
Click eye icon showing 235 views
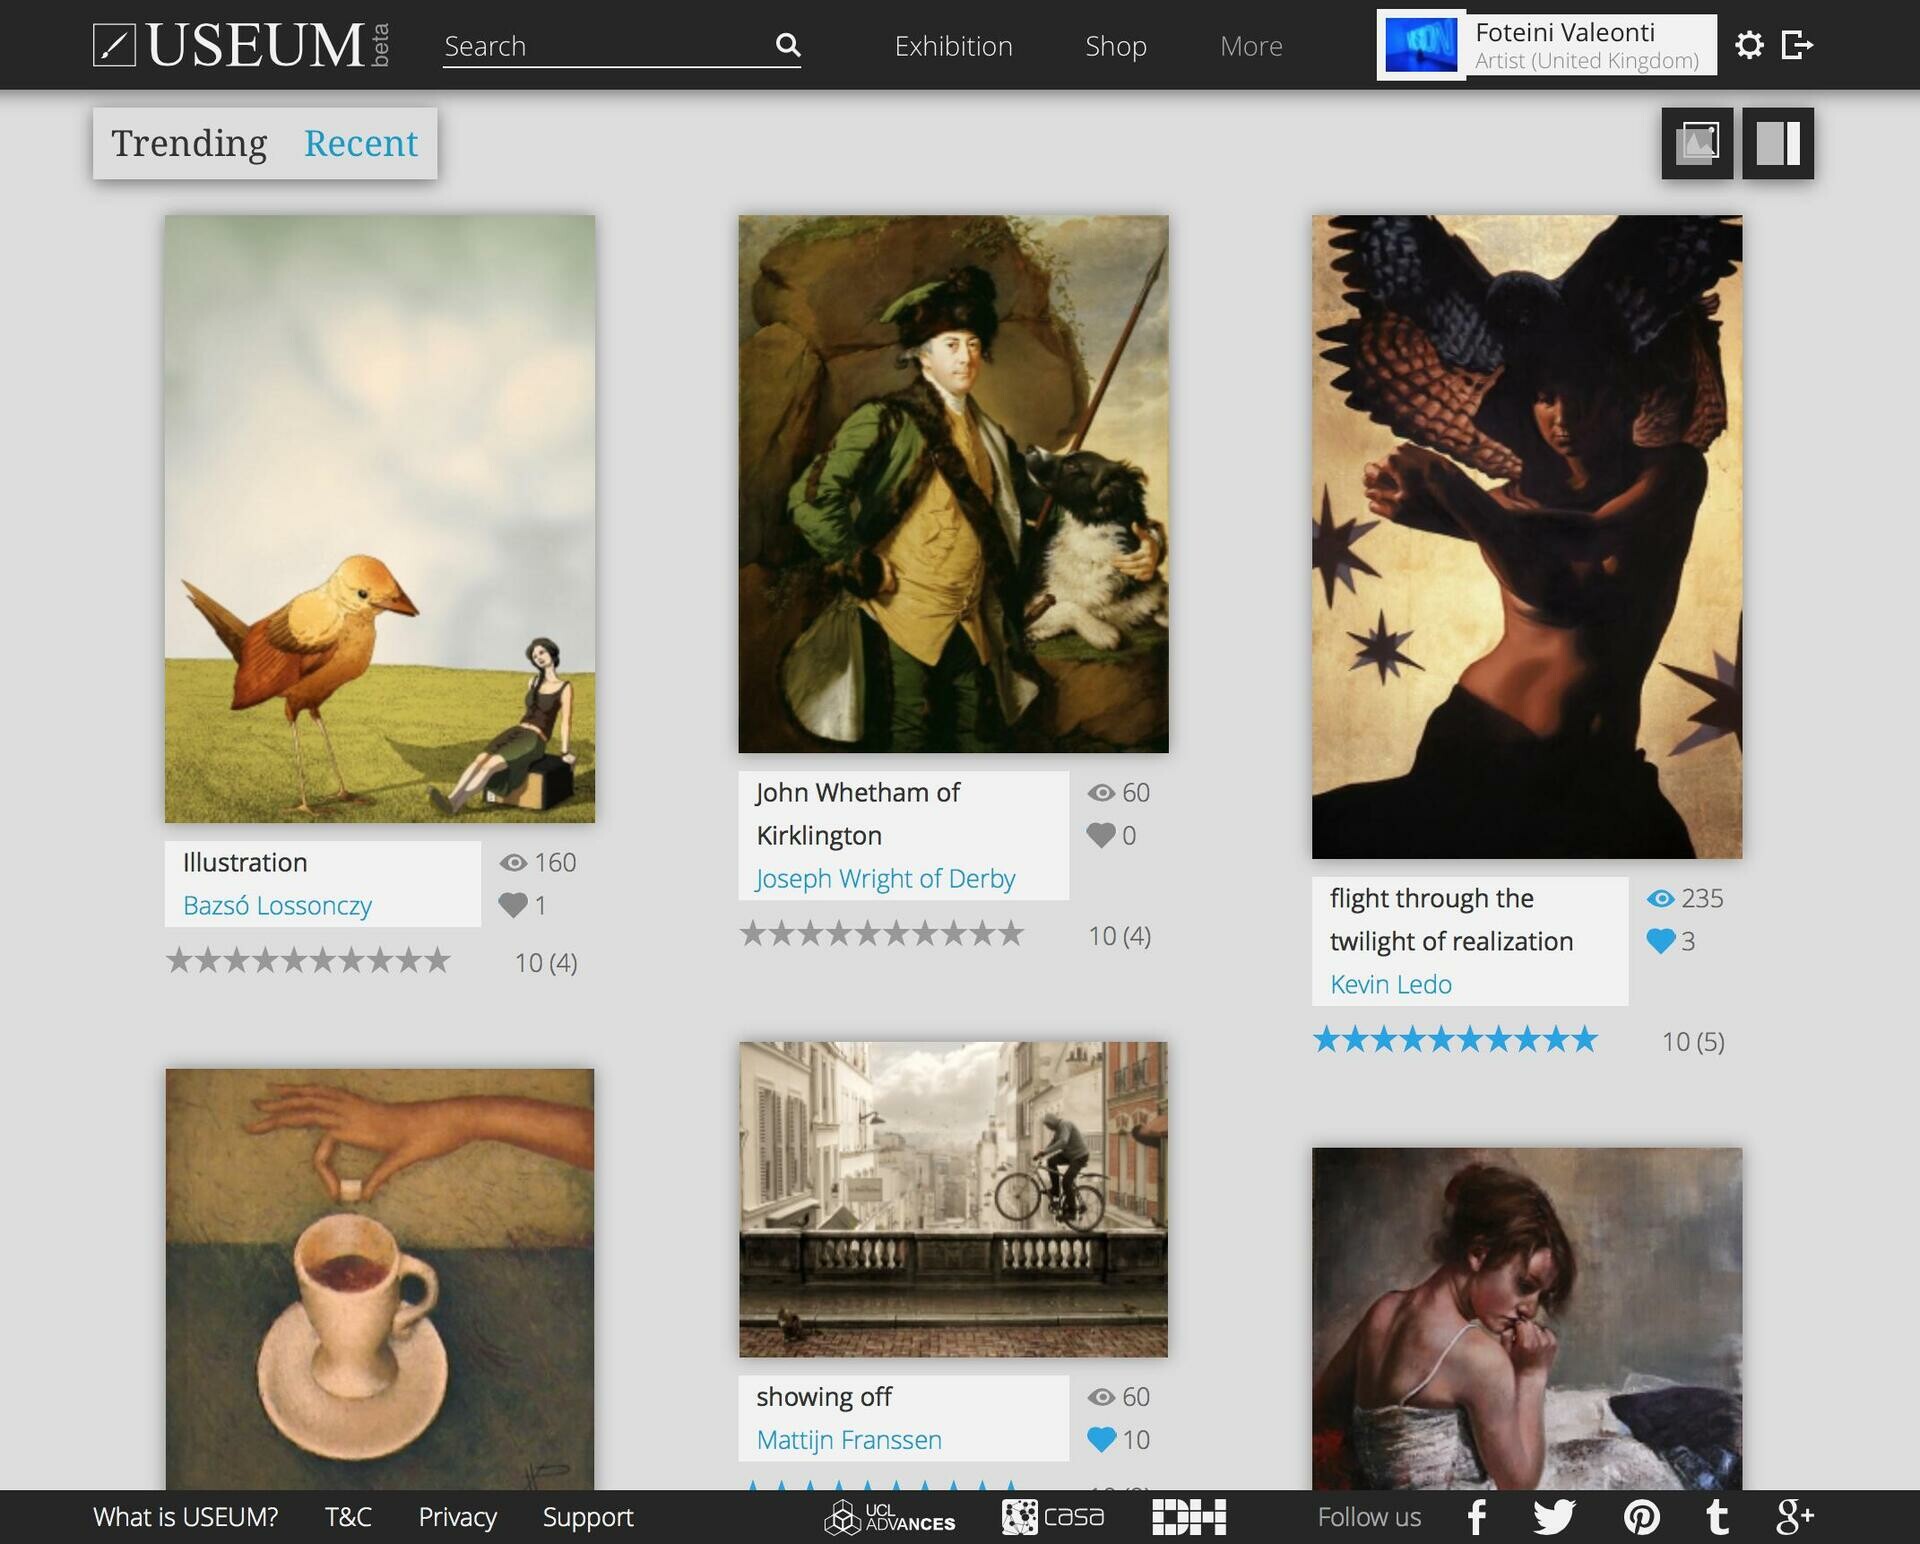coord(1661,898)
